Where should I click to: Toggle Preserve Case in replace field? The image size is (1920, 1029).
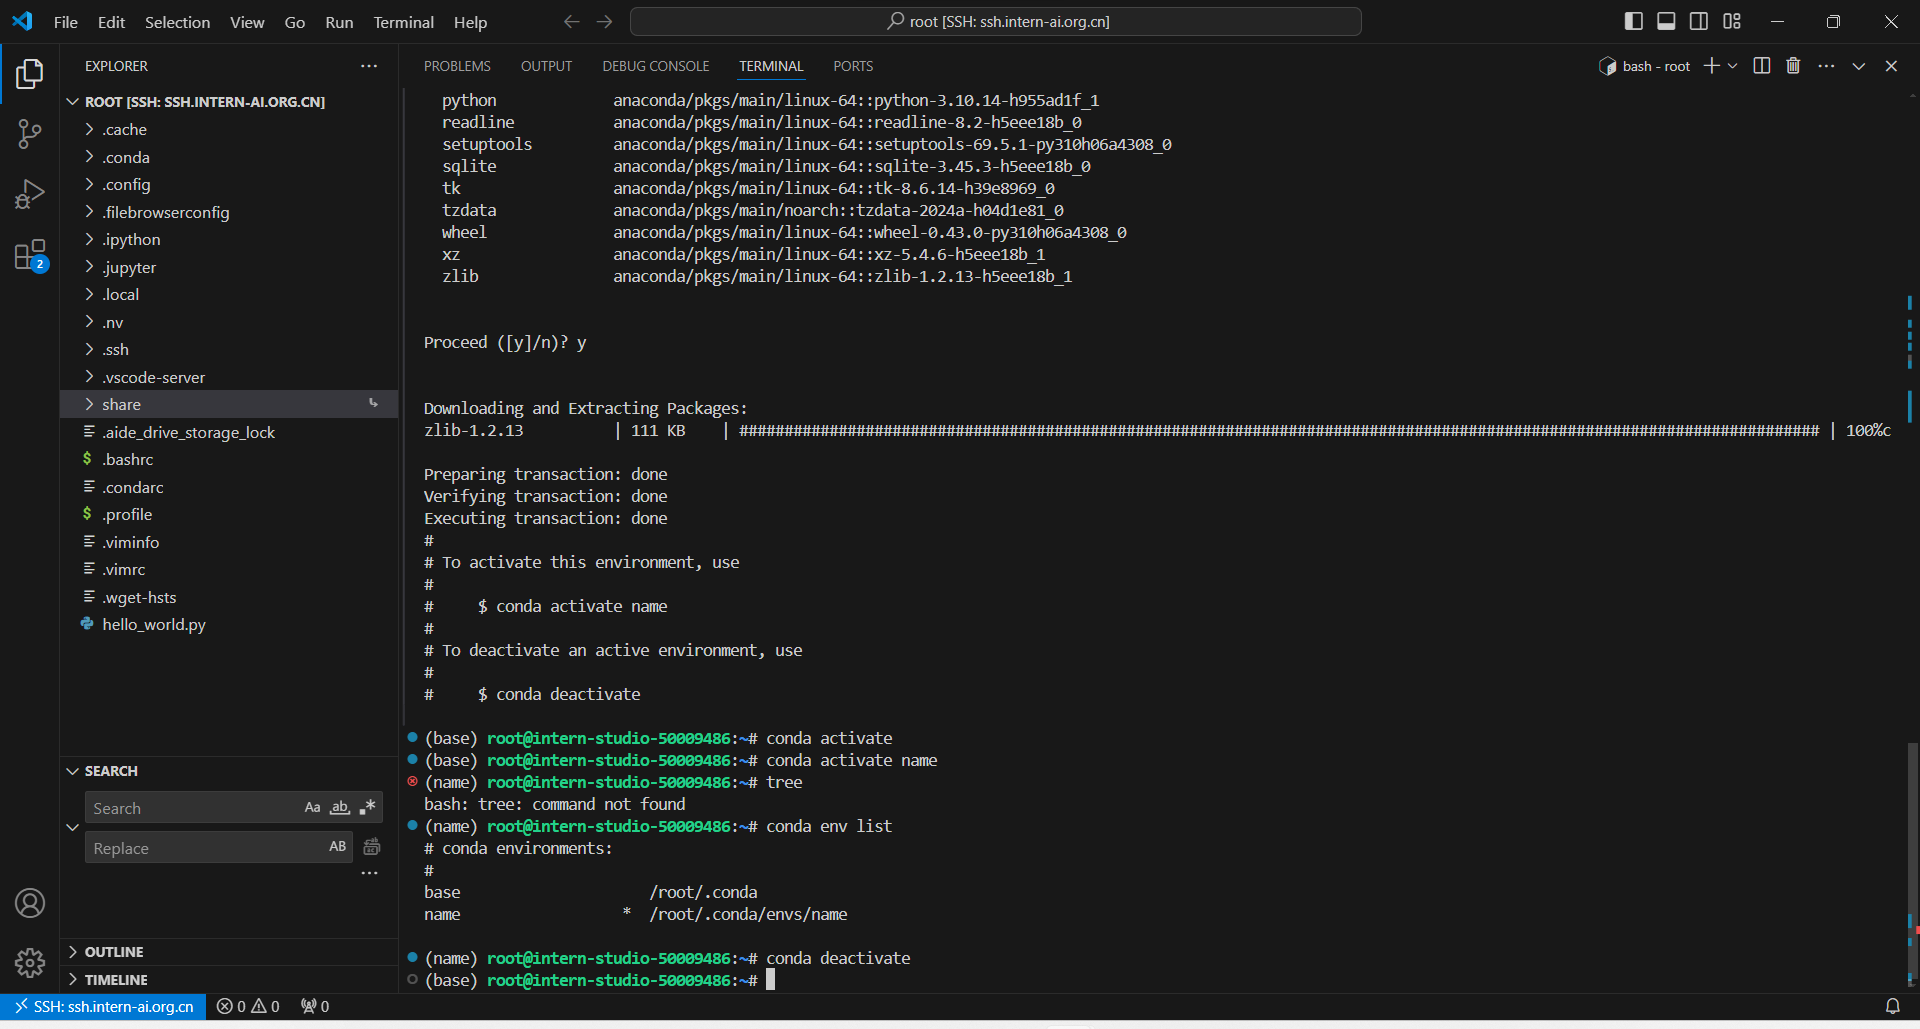pos(338,847)
